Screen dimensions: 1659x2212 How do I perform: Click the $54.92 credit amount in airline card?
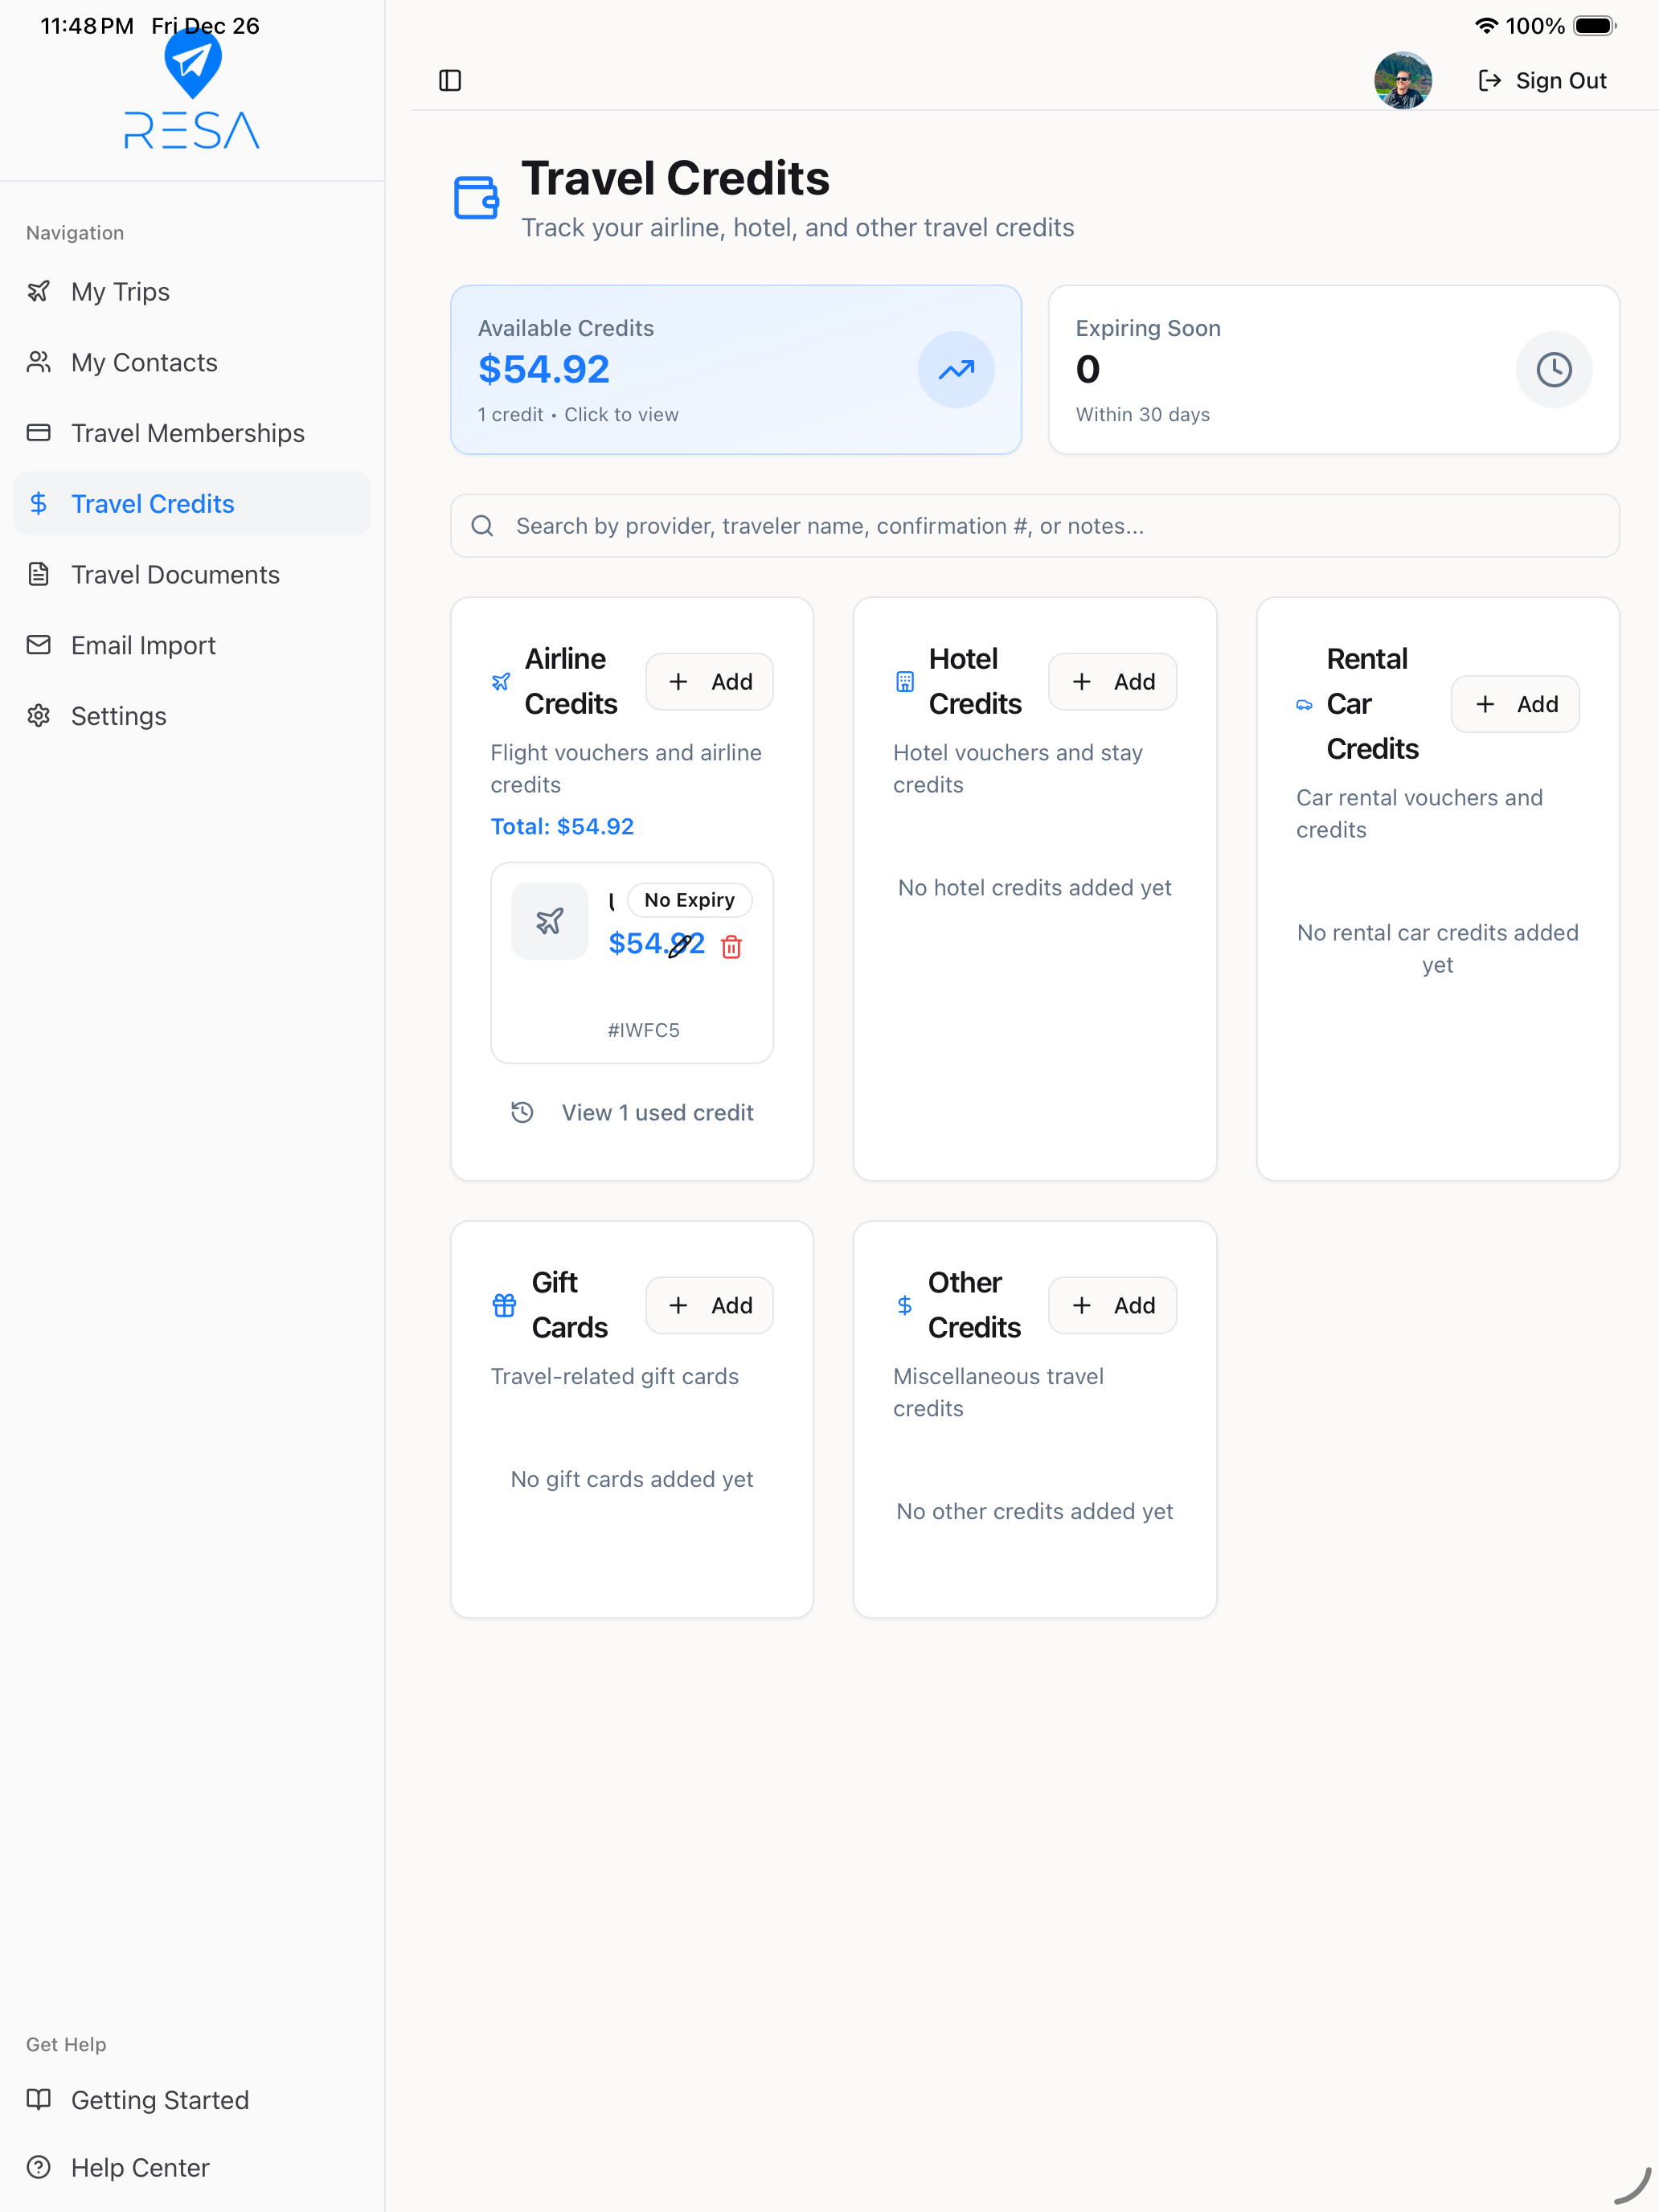[x=657, y=943]
